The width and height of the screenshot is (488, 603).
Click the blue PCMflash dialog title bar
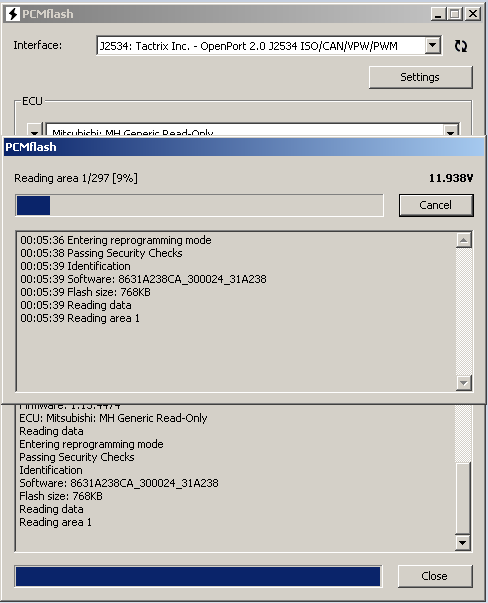(244, 147)
